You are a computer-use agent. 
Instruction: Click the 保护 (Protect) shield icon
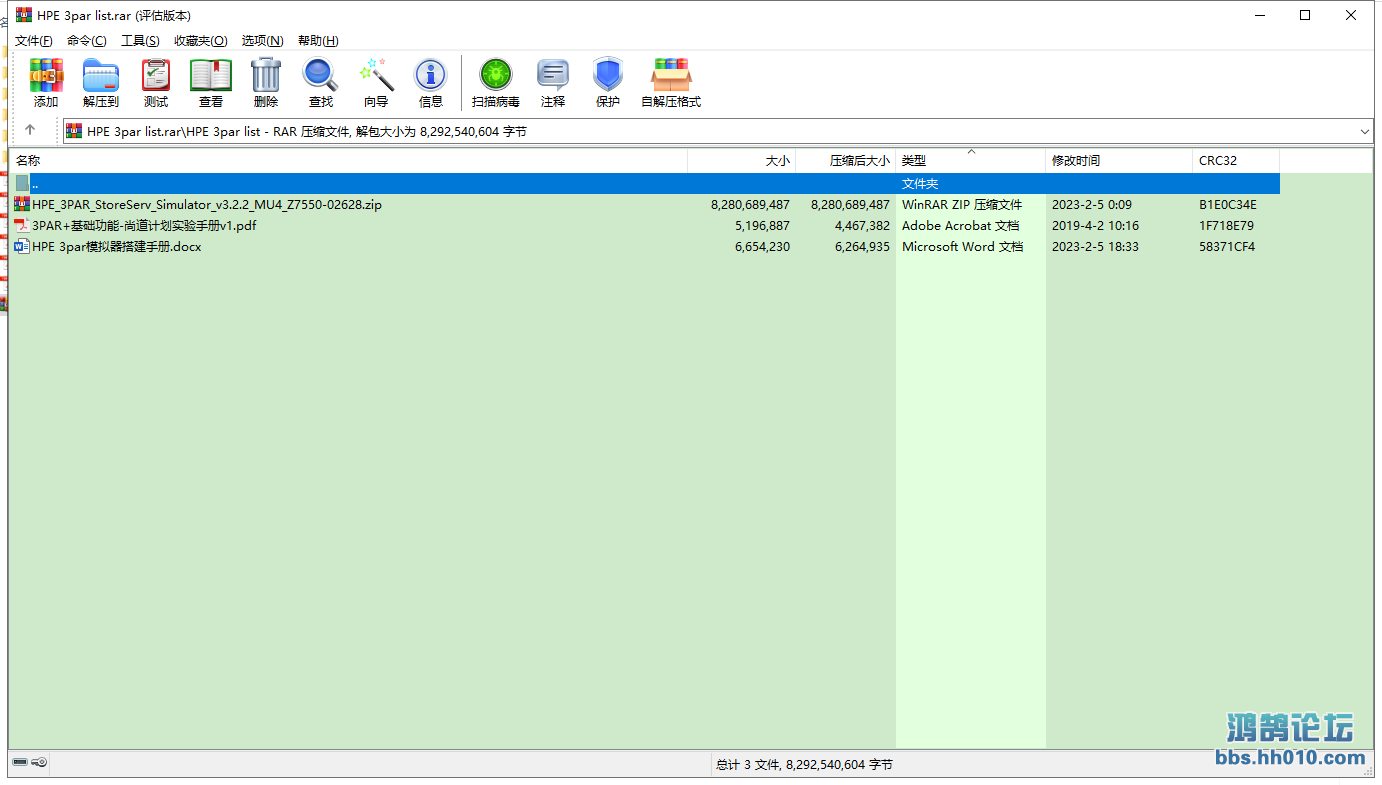click(608, 75)
